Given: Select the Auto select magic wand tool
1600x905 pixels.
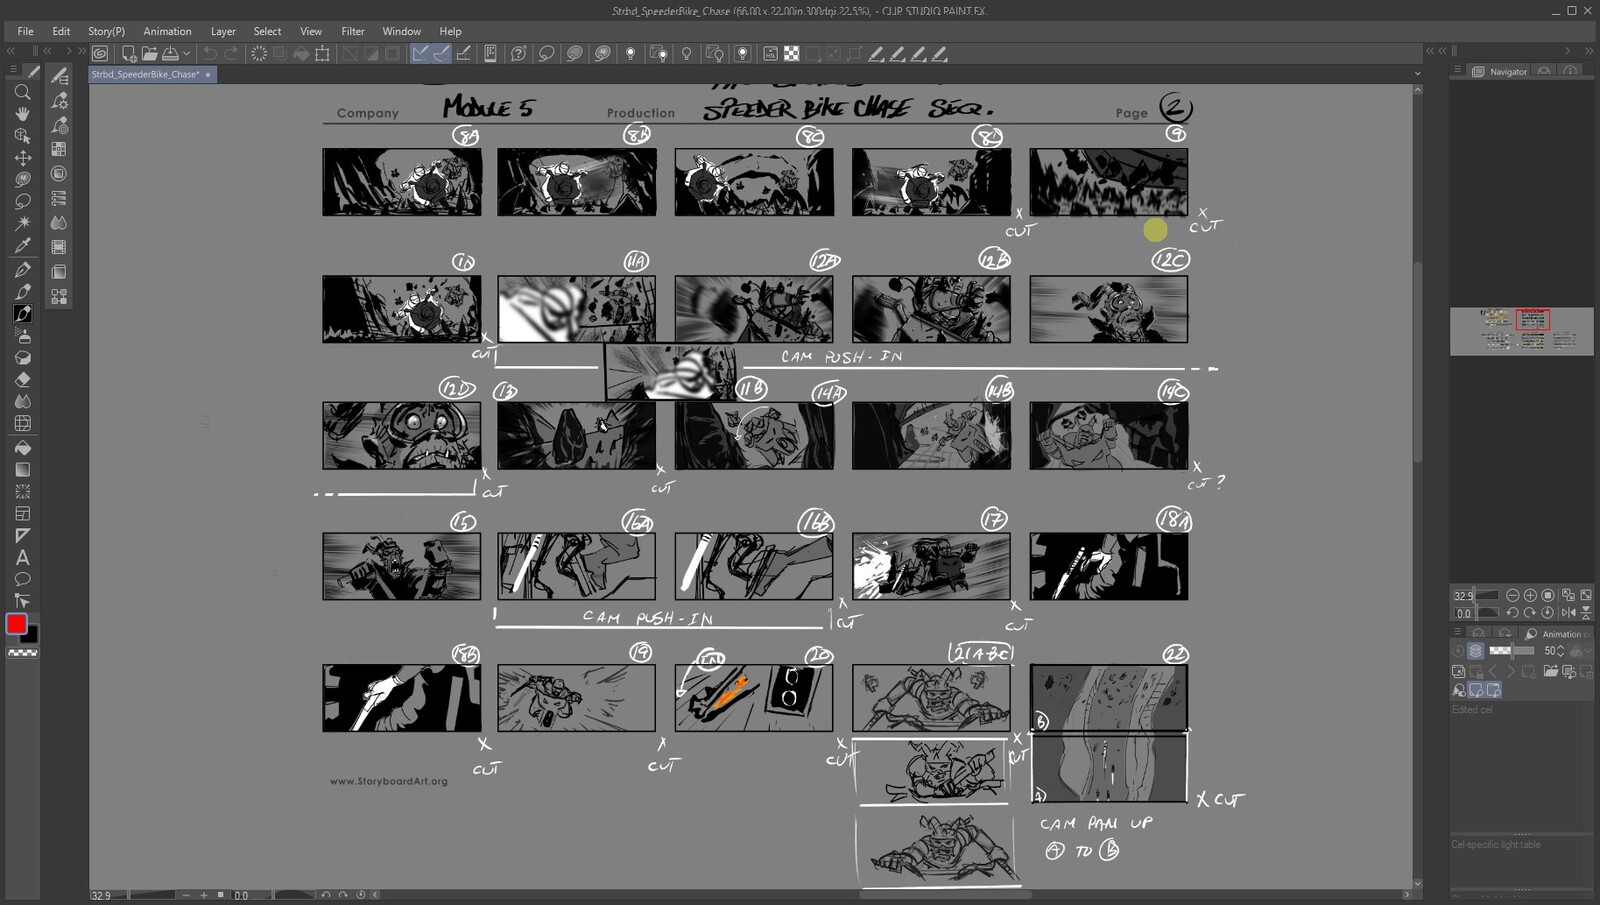Looking at the screenshot, I should coord(22,223).
